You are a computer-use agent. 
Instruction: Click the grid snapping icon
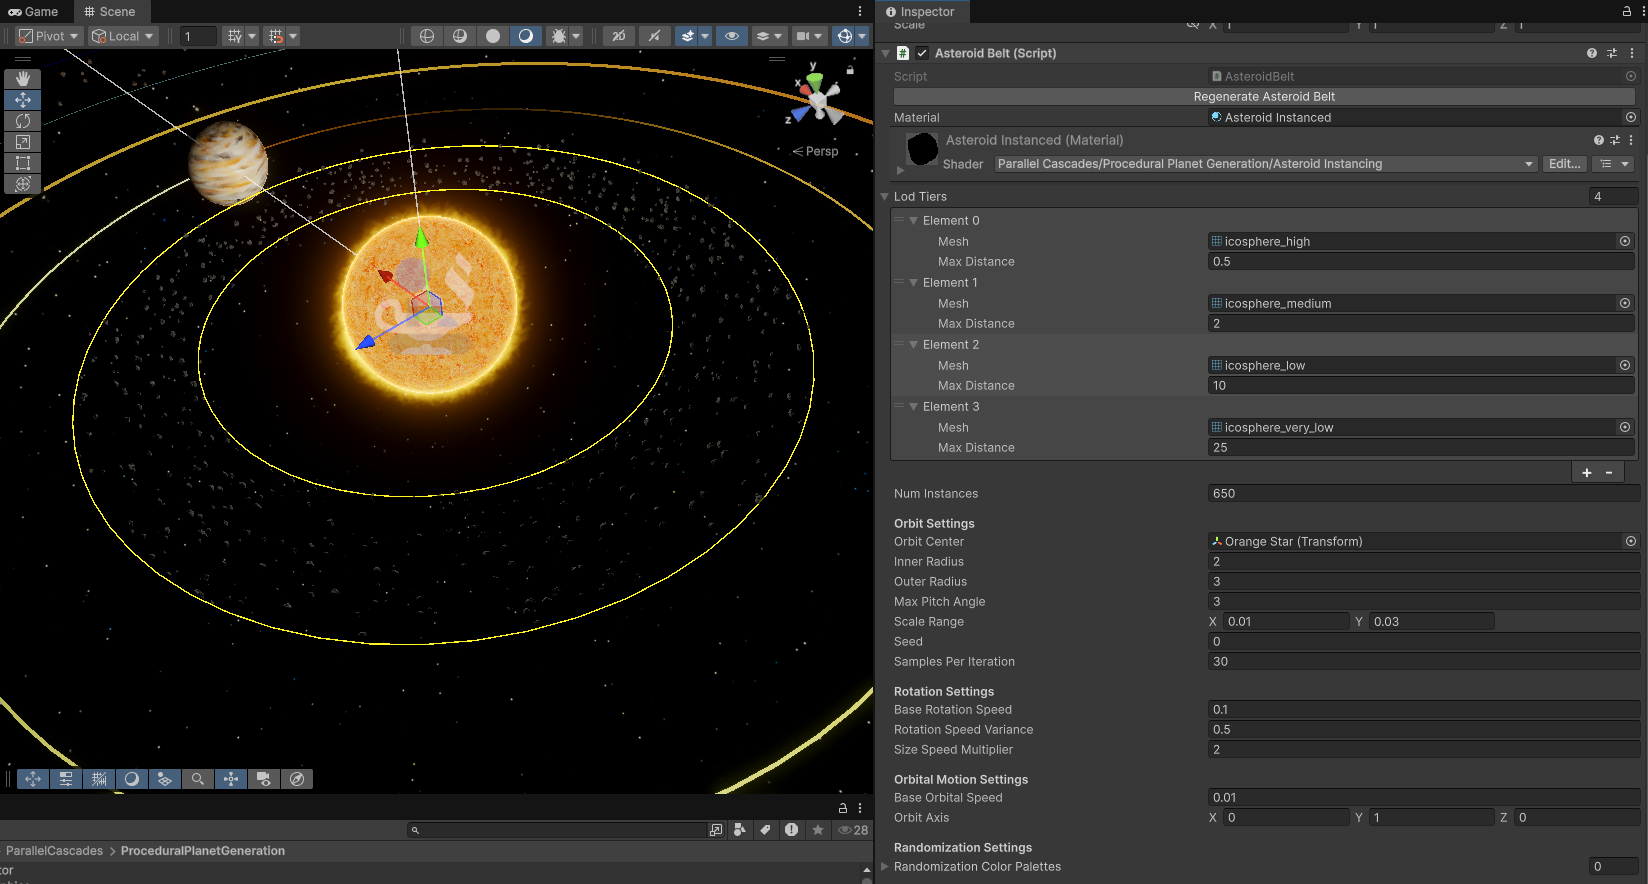235,36
